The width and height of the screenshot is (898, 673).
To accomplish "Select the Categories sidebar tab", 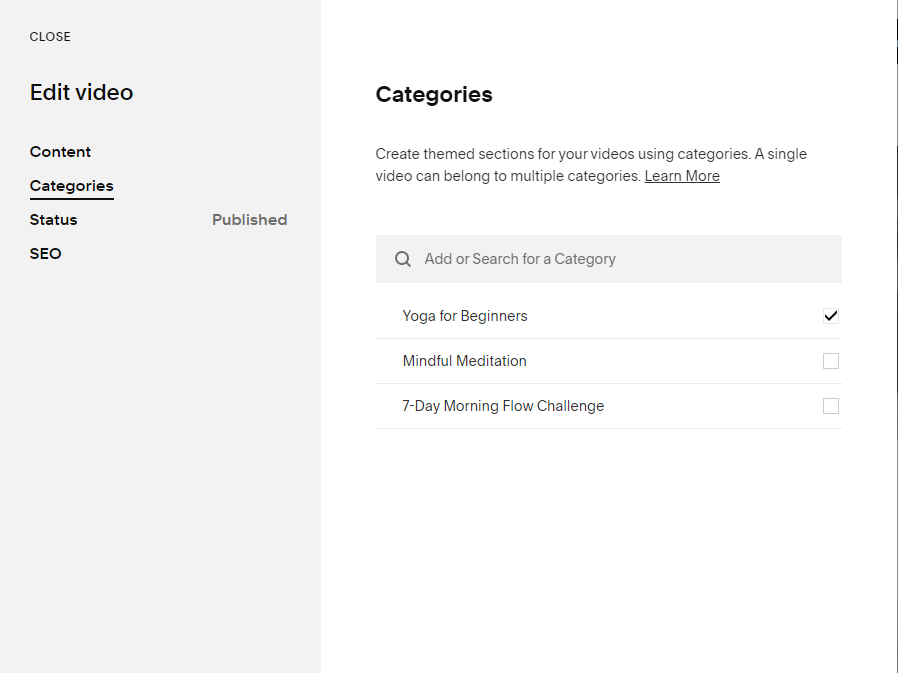I will [x=72, y=186].
